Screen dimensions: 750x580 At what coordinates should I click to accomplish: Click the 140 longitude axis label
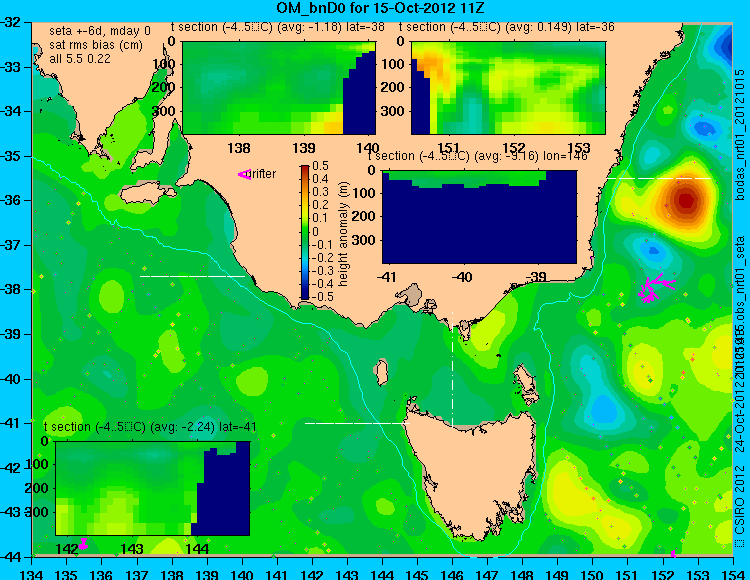click(x=242, y=574)
